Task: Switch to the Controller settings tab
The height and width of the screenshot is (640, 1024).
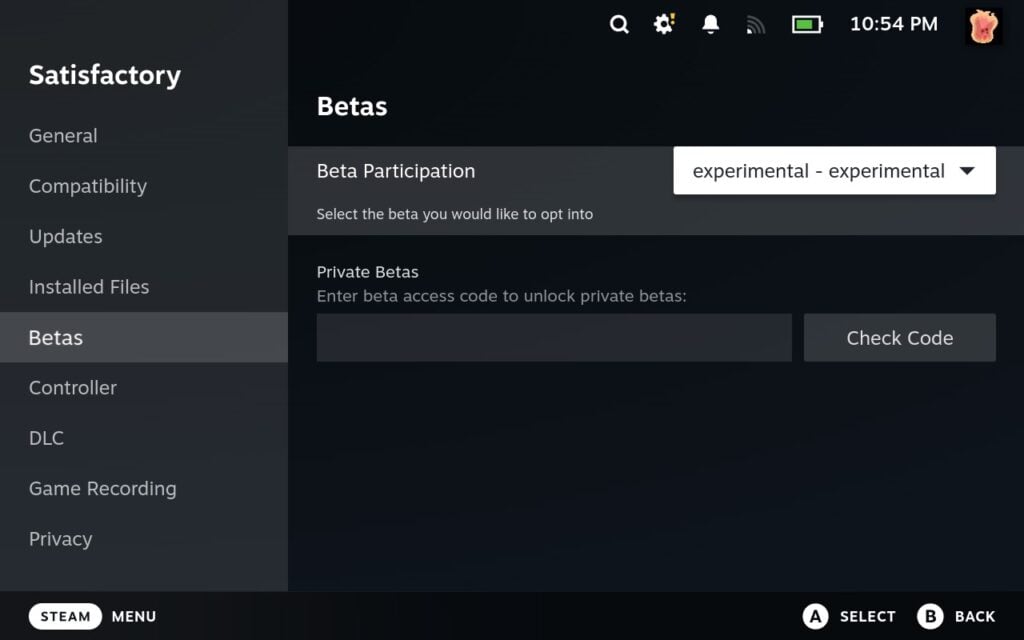Action: [x=72, y=388]
